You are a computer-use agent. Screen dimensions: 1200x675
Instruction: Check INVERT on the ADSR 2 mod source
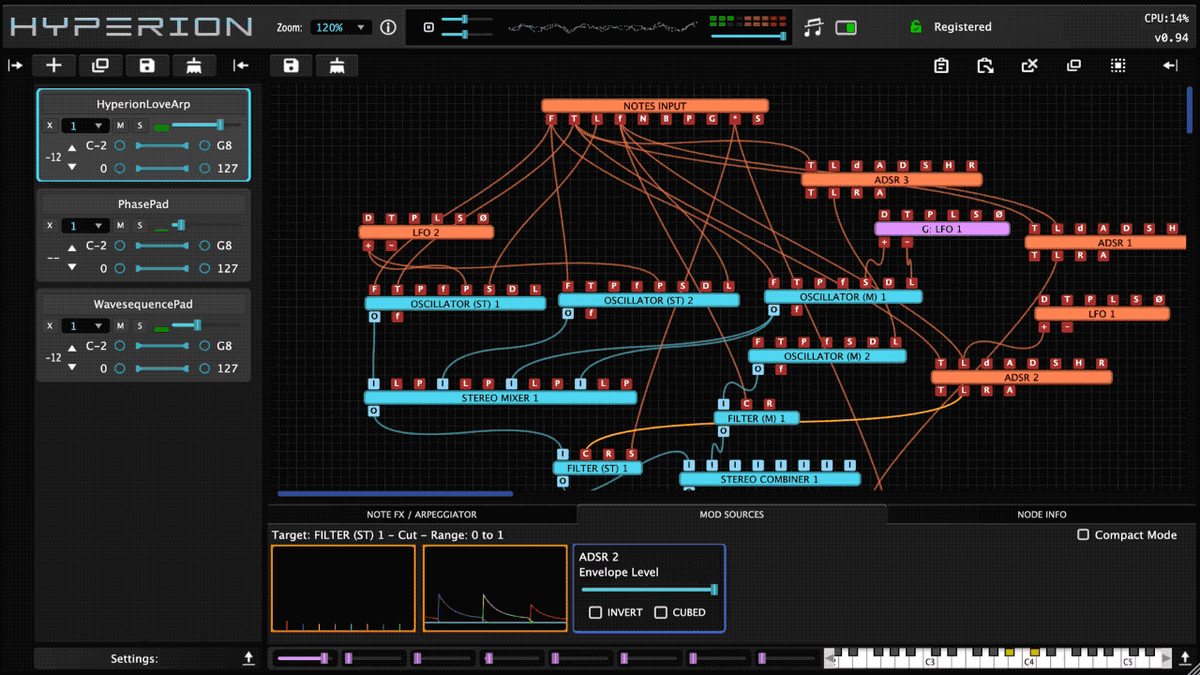[x=596, y=612]
